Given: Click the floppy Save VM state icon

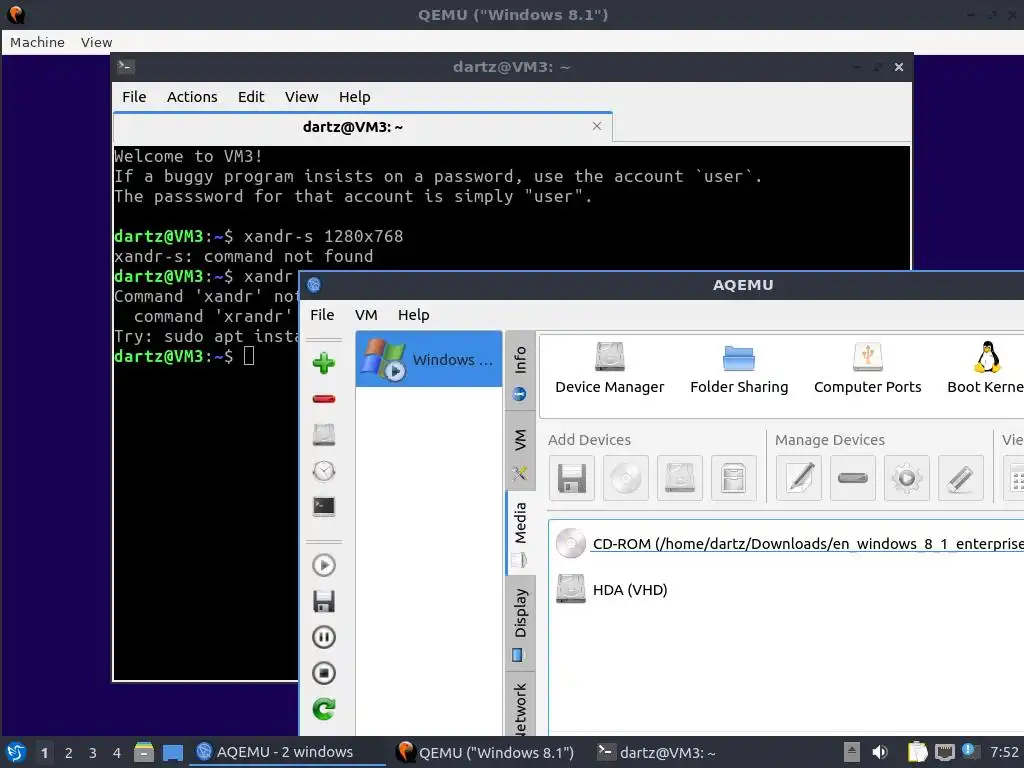Looking at the screenshot, I should click(324, 601).
